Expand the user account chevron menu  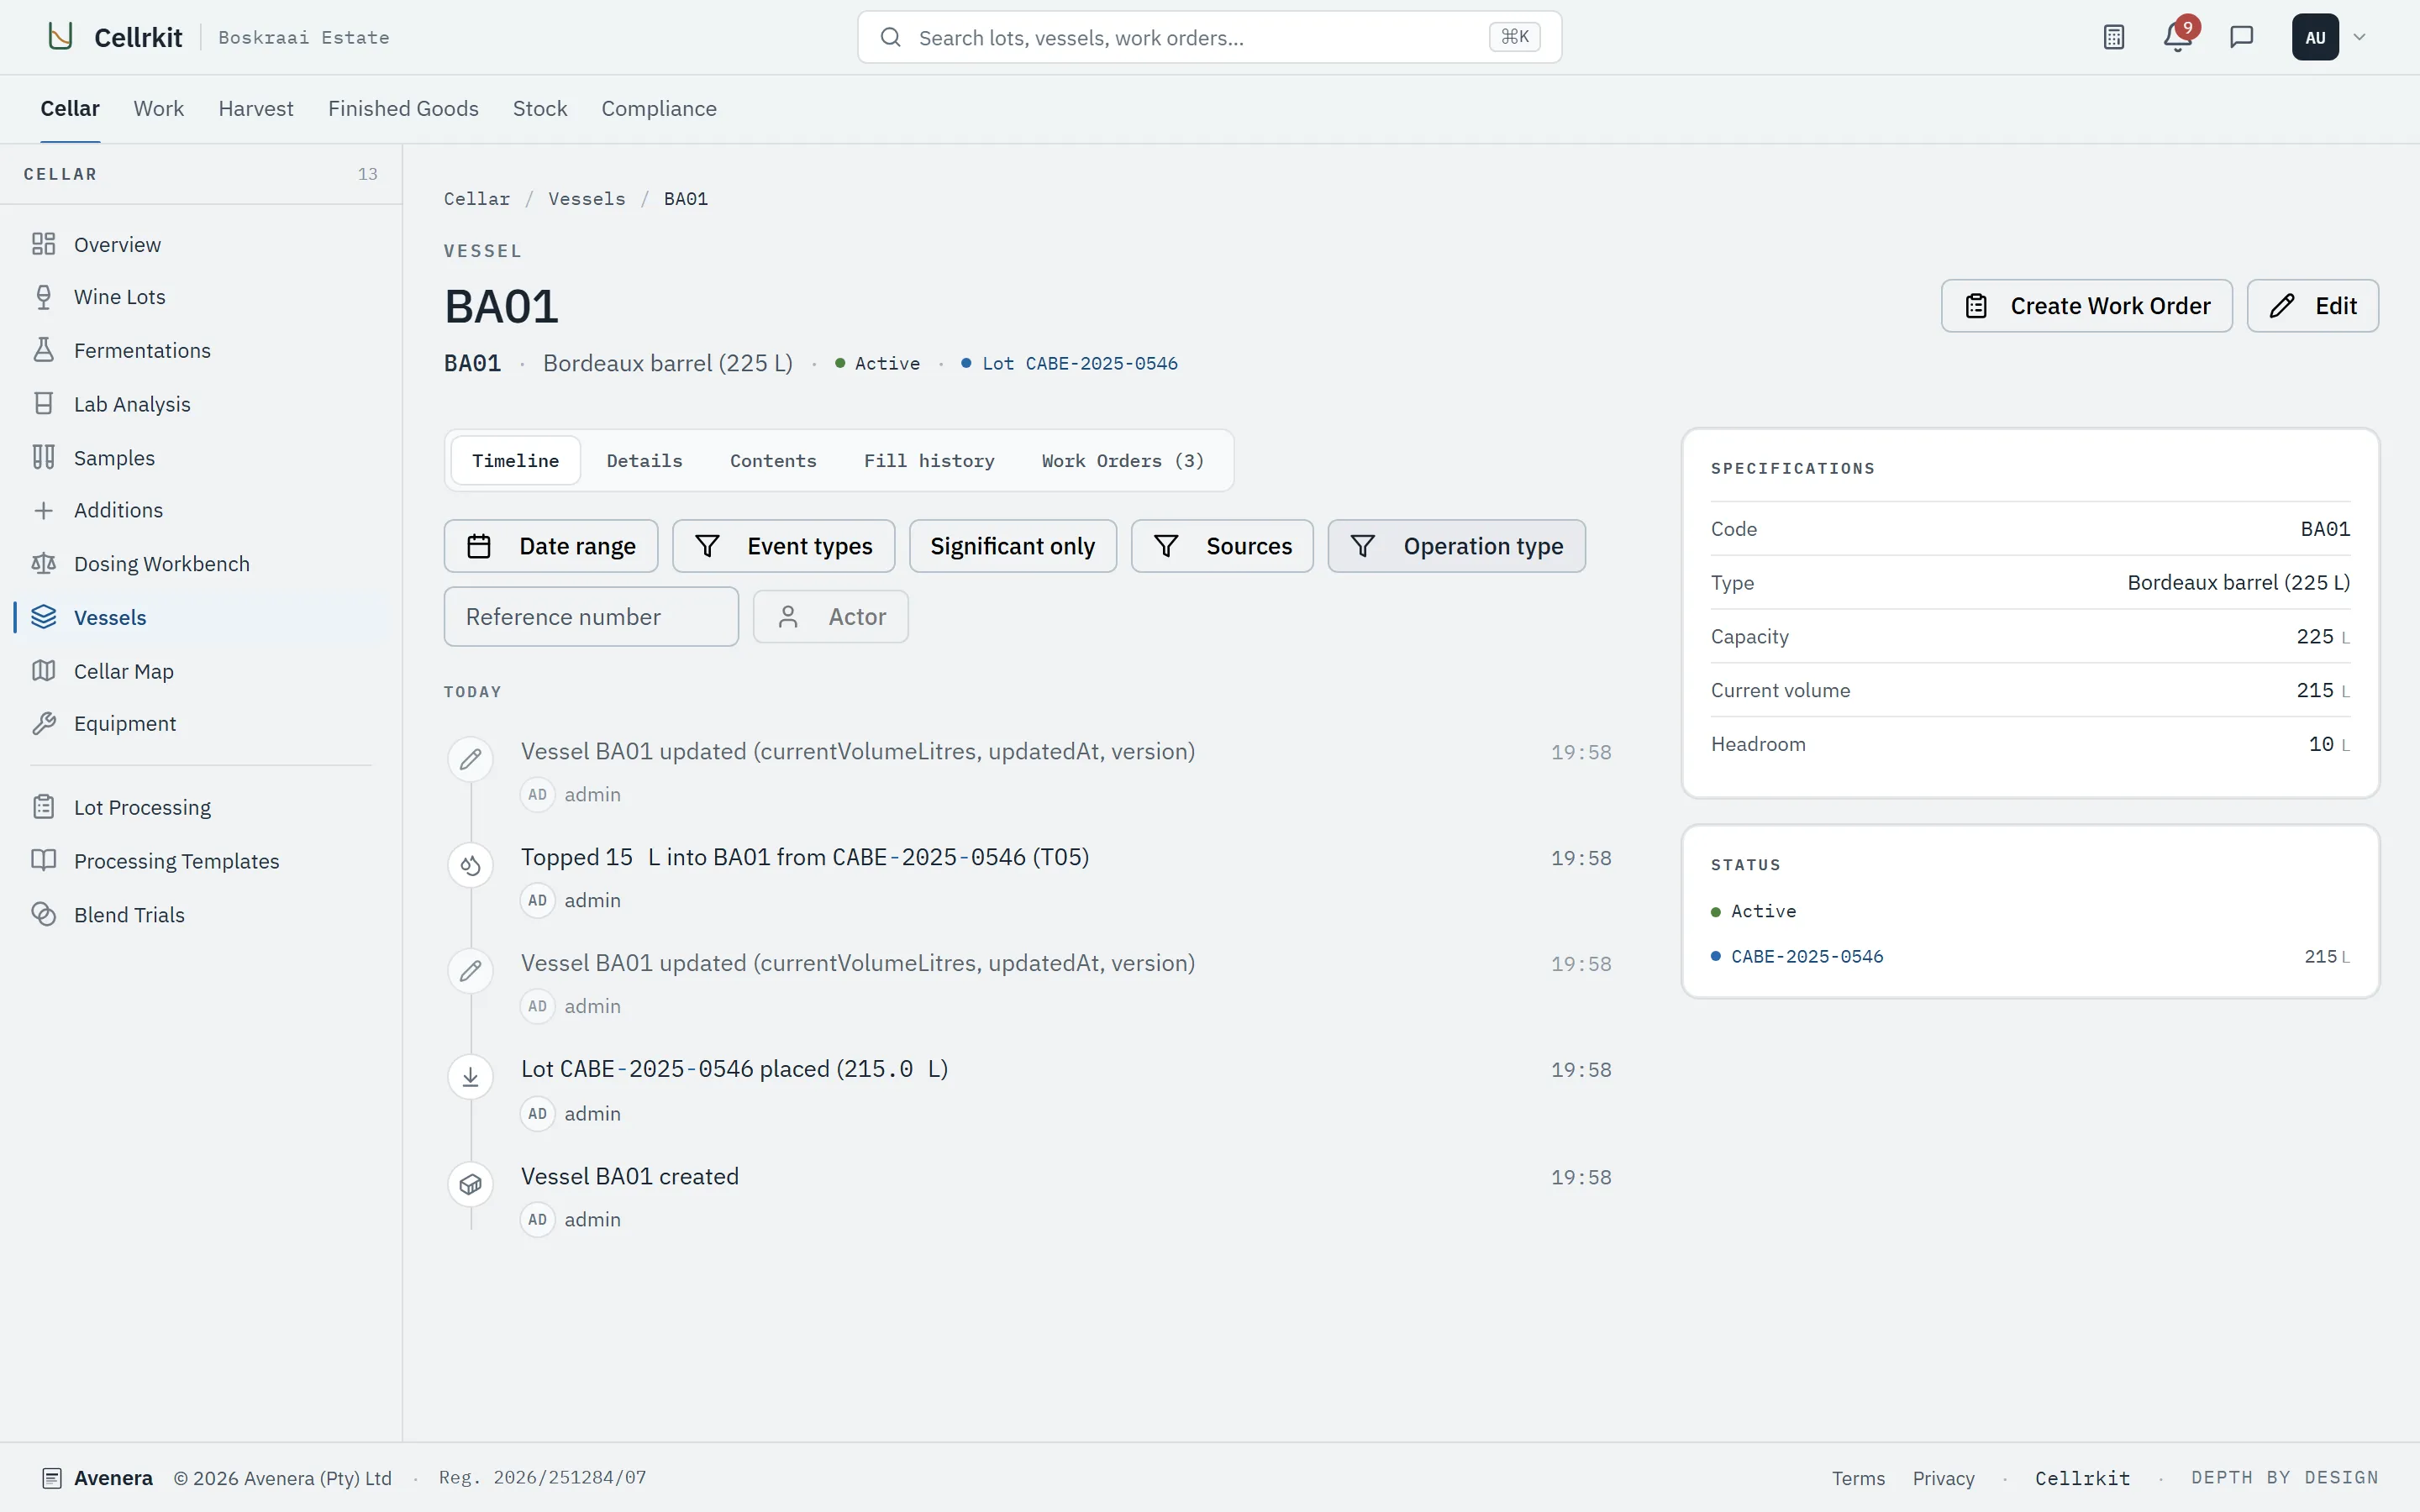(x=2360, y=37)
